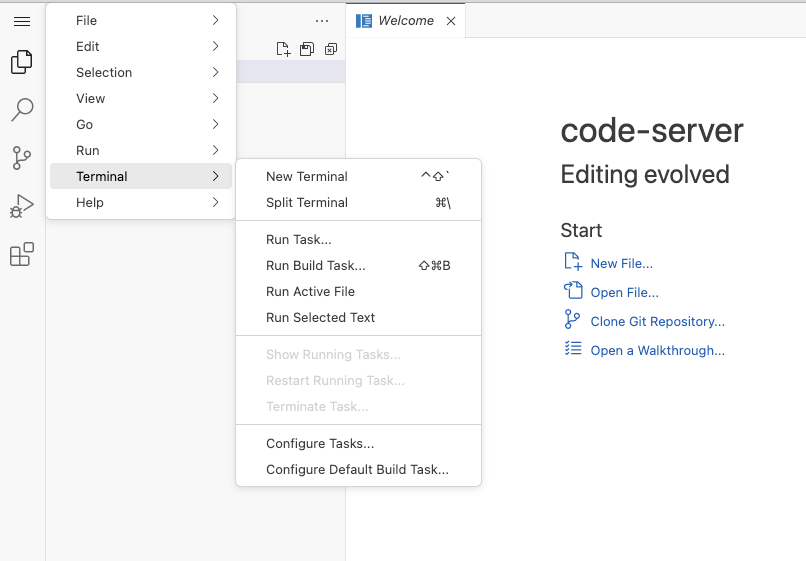
Task: Click the Clone Git Repository branch icon
Action: click(x=572, y=319)
